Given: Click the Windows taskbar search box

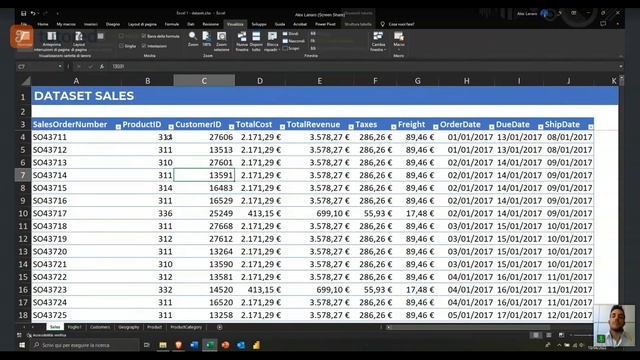Looking at the screenshot, I should coord(85,345).
